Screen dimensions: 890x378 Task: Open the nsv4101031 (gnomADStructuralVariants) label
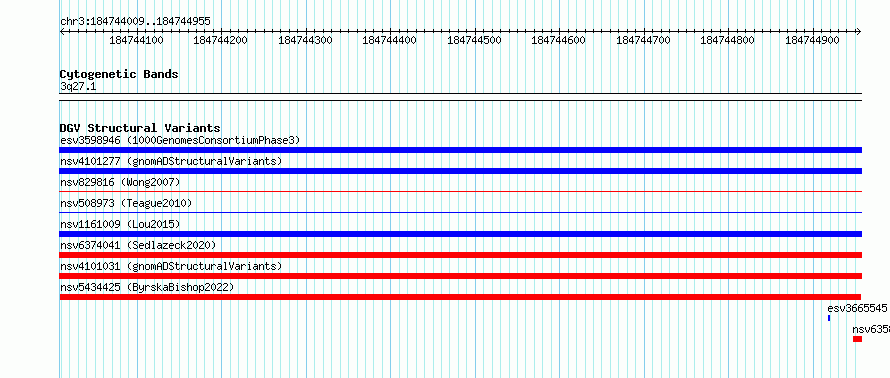coord(171,266)
